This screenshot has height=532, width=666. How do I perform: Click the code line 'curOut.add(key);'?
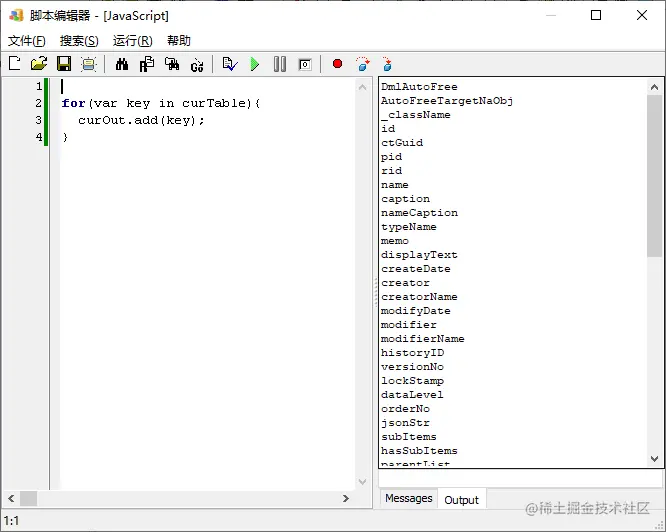tap(141, 120)
